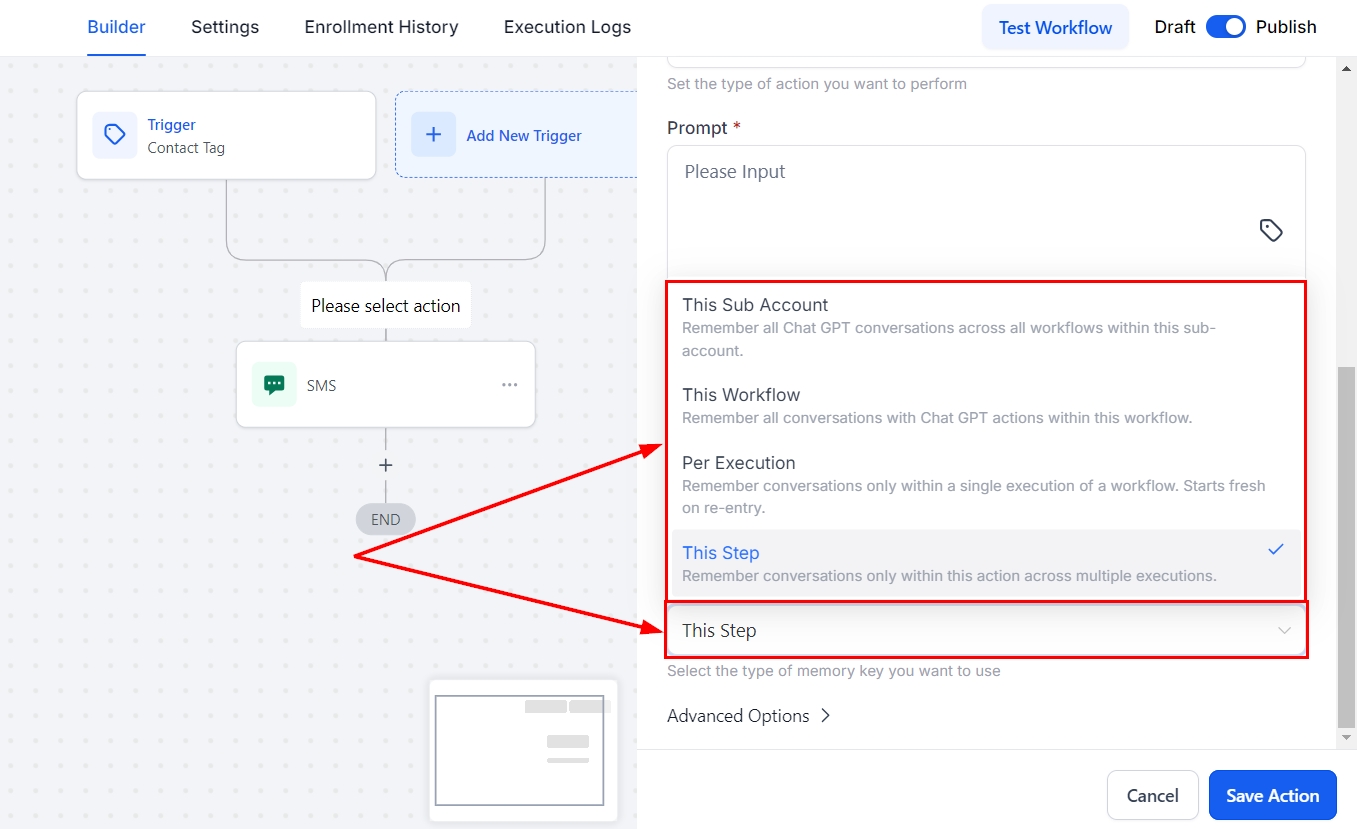Open the SMS action three-dot menu

(x=509, y=385)
